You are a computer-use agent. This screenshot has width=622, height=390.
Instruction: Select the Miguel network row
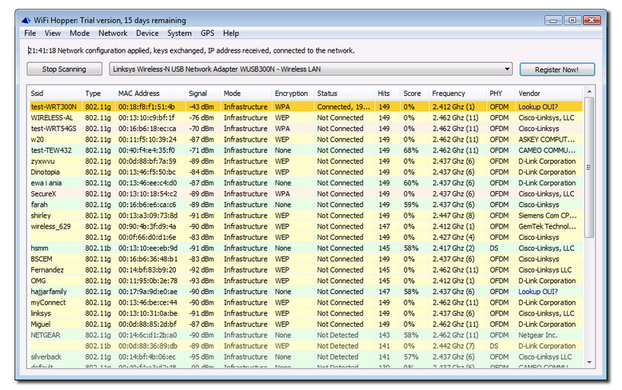pyautogui.click(x=306, y=324)
